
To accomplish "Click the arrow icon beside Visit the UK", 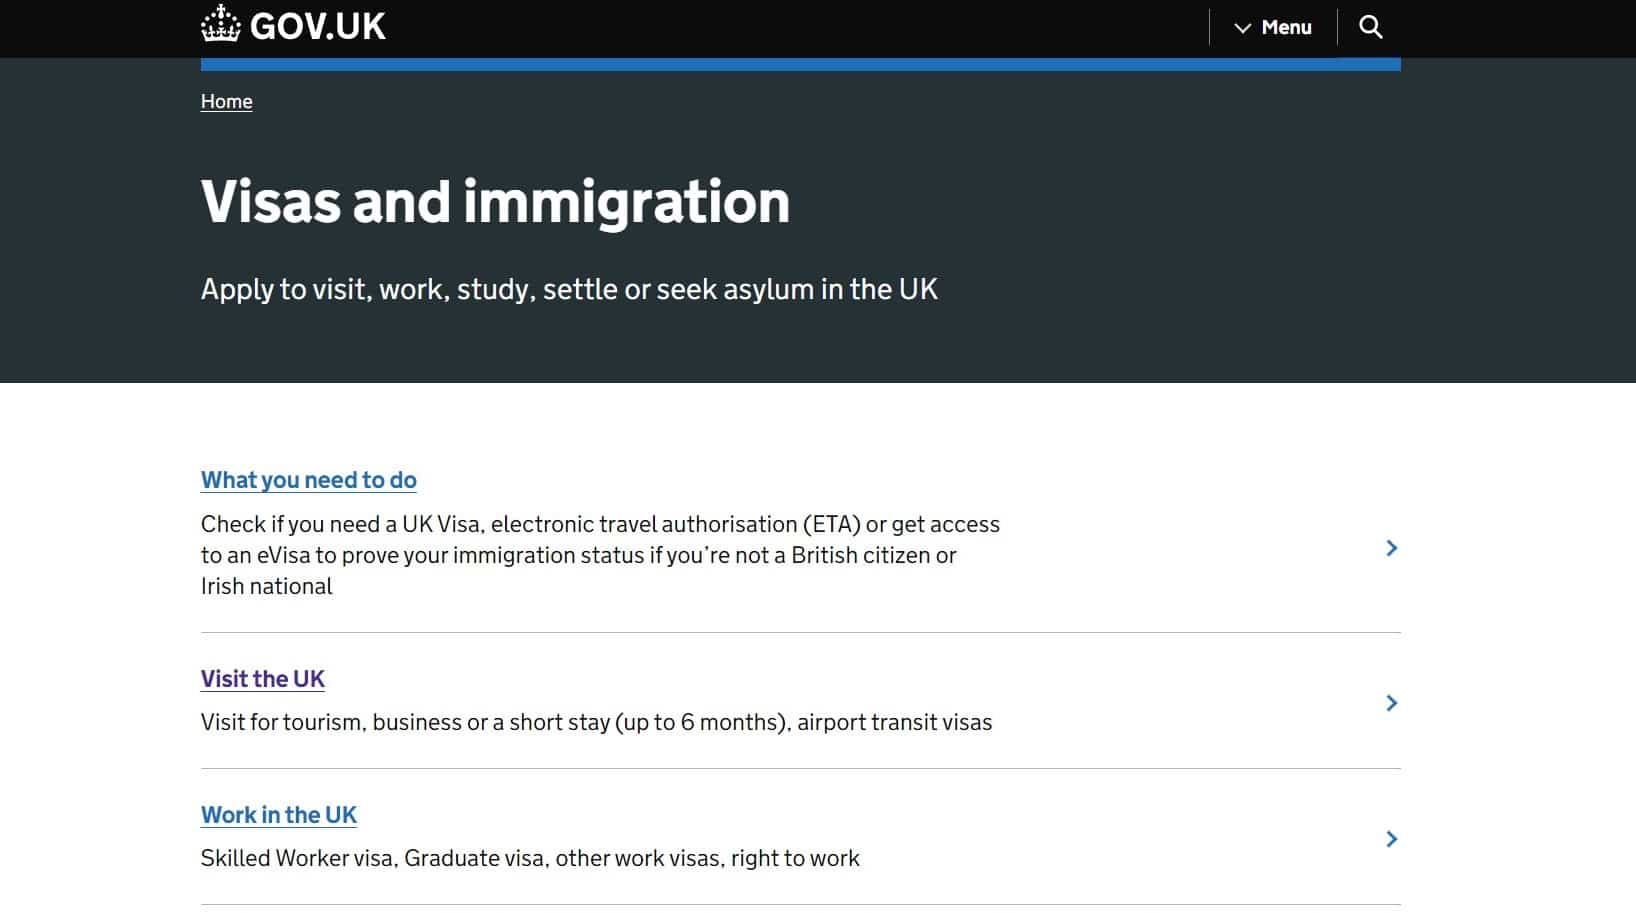I will [x=1391, y=703].
